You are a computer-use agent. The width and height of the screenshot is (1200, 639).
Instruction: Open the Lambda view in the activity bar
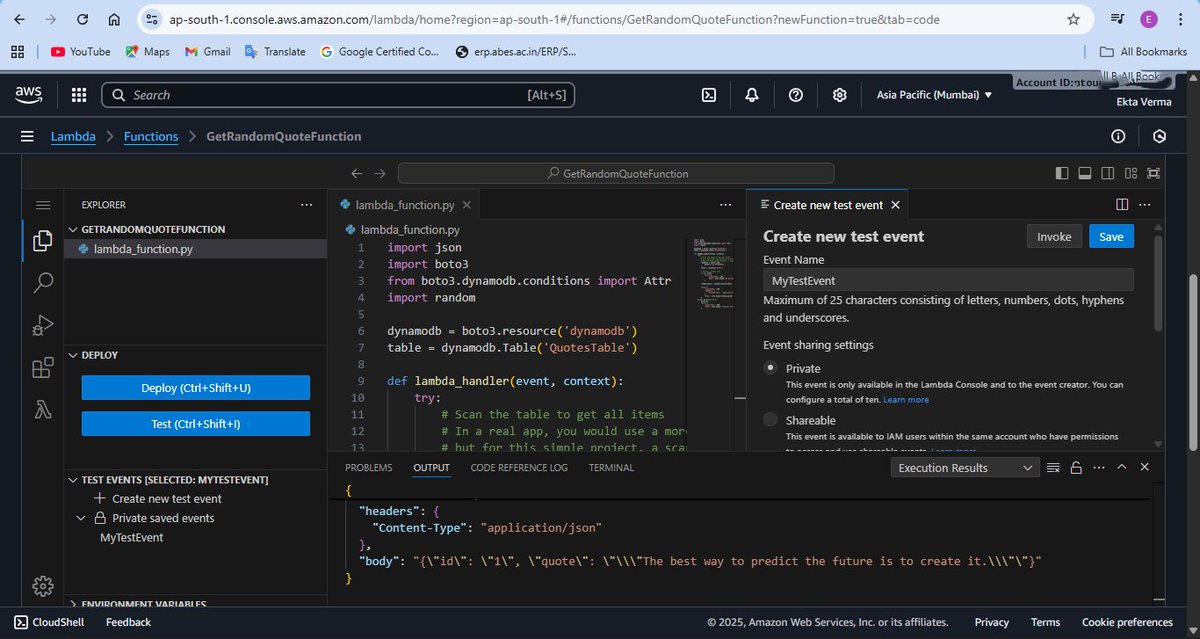(43, 409)
